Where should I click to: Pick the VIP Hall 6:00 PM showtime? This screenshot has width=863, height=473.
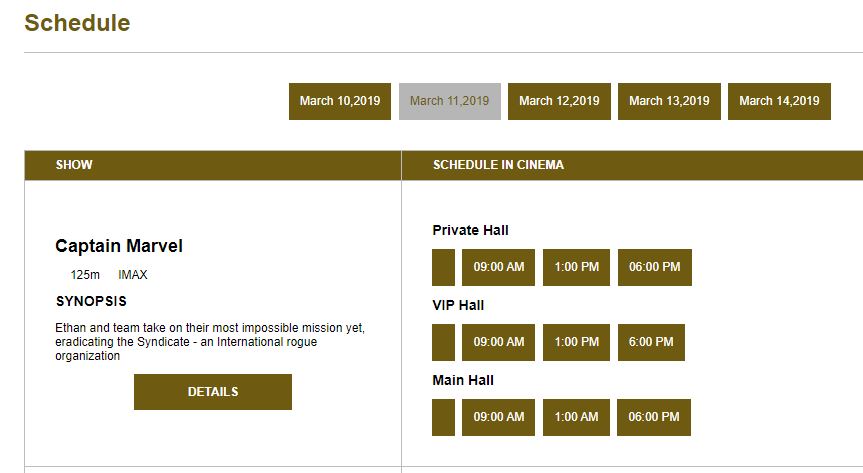tap(651, 342)
